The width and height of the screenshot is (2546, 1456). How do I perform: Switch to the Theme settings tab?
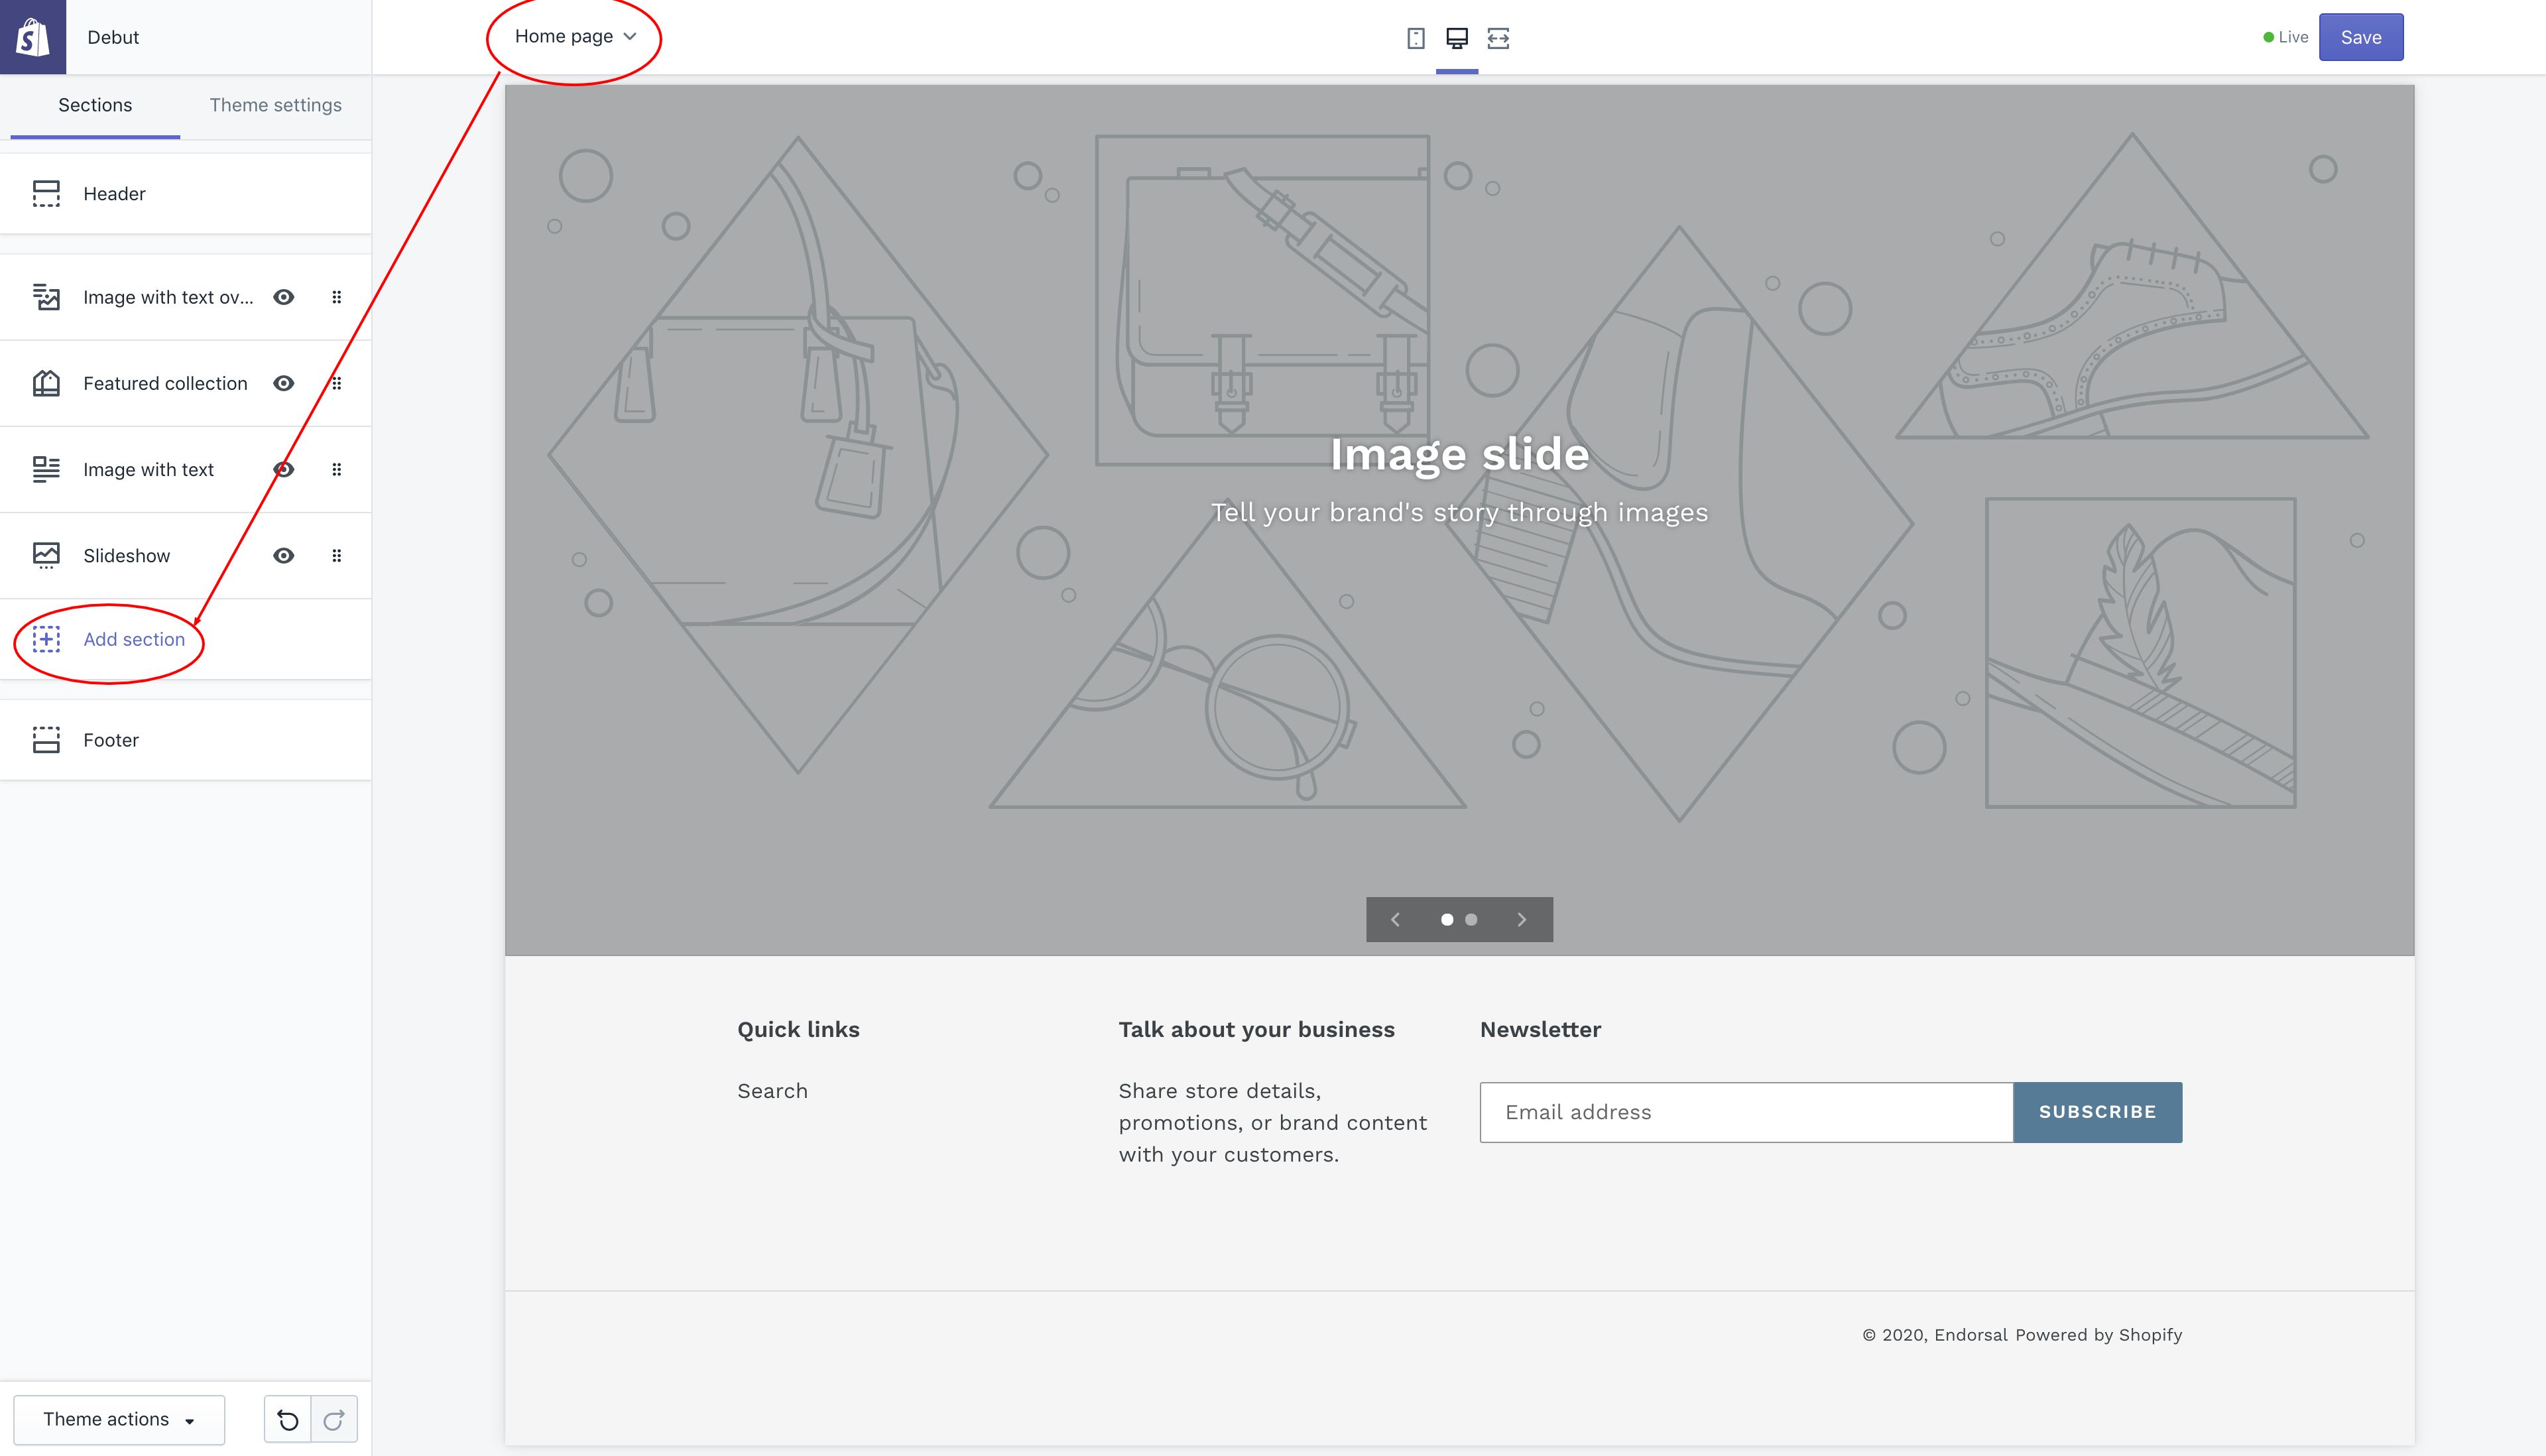click(x=276, y=105)
